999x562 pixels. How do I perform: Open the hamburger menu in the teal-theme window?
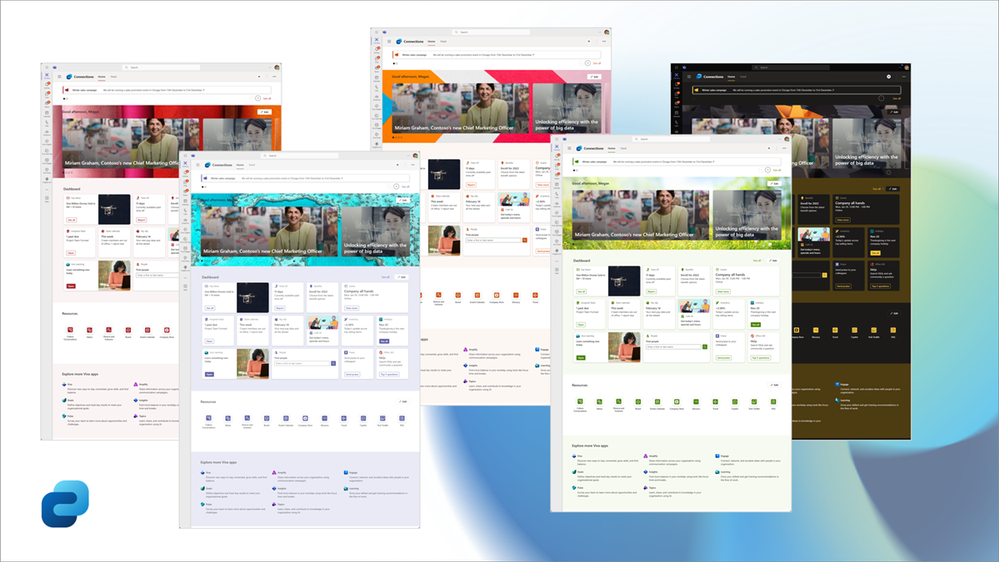(198, 165)
